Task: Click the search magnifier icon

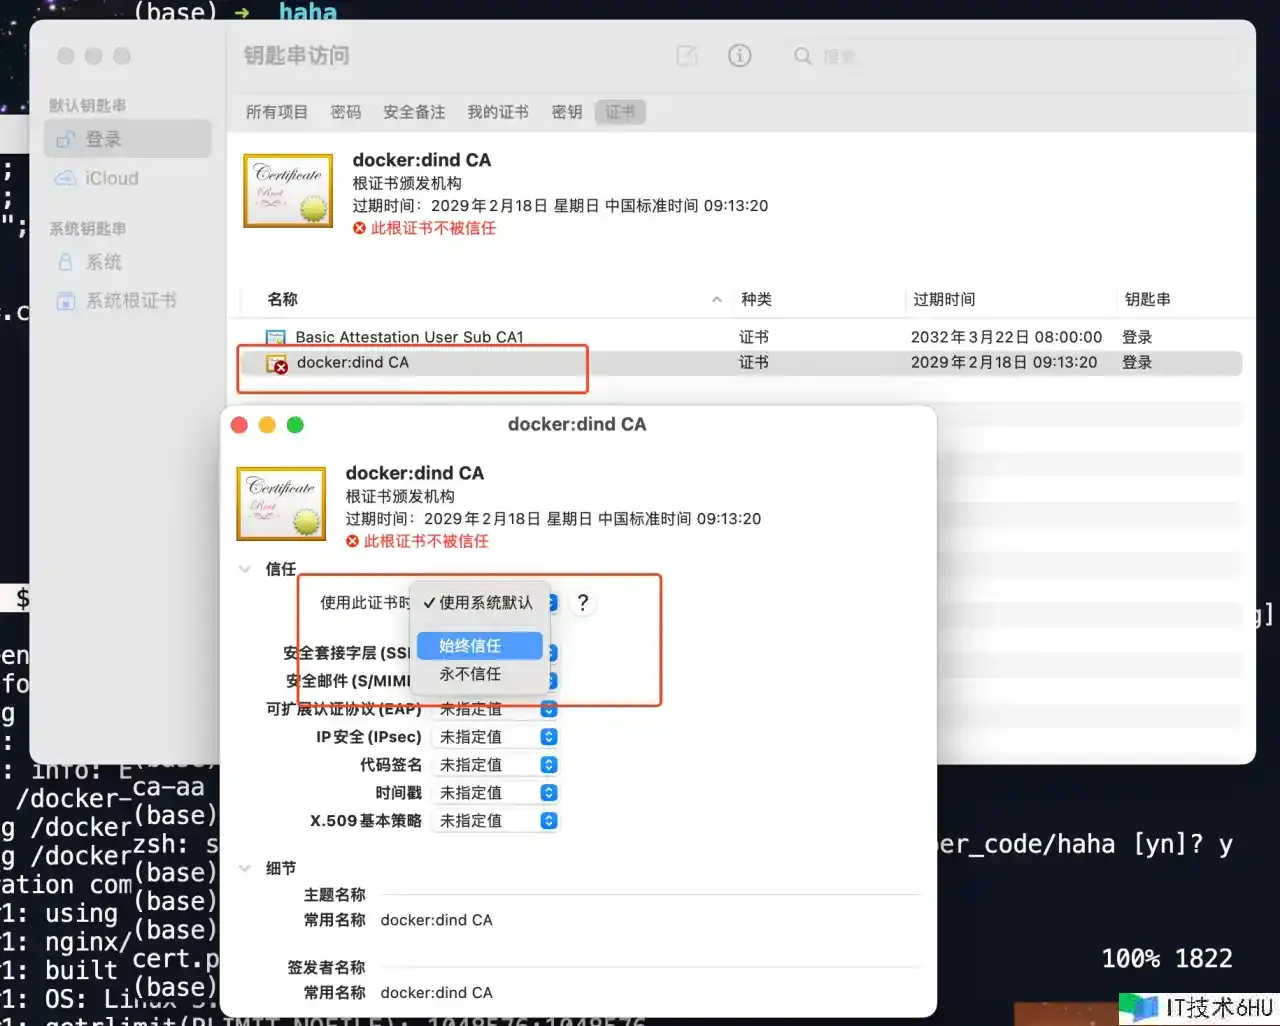Action: tap(802, 56)
